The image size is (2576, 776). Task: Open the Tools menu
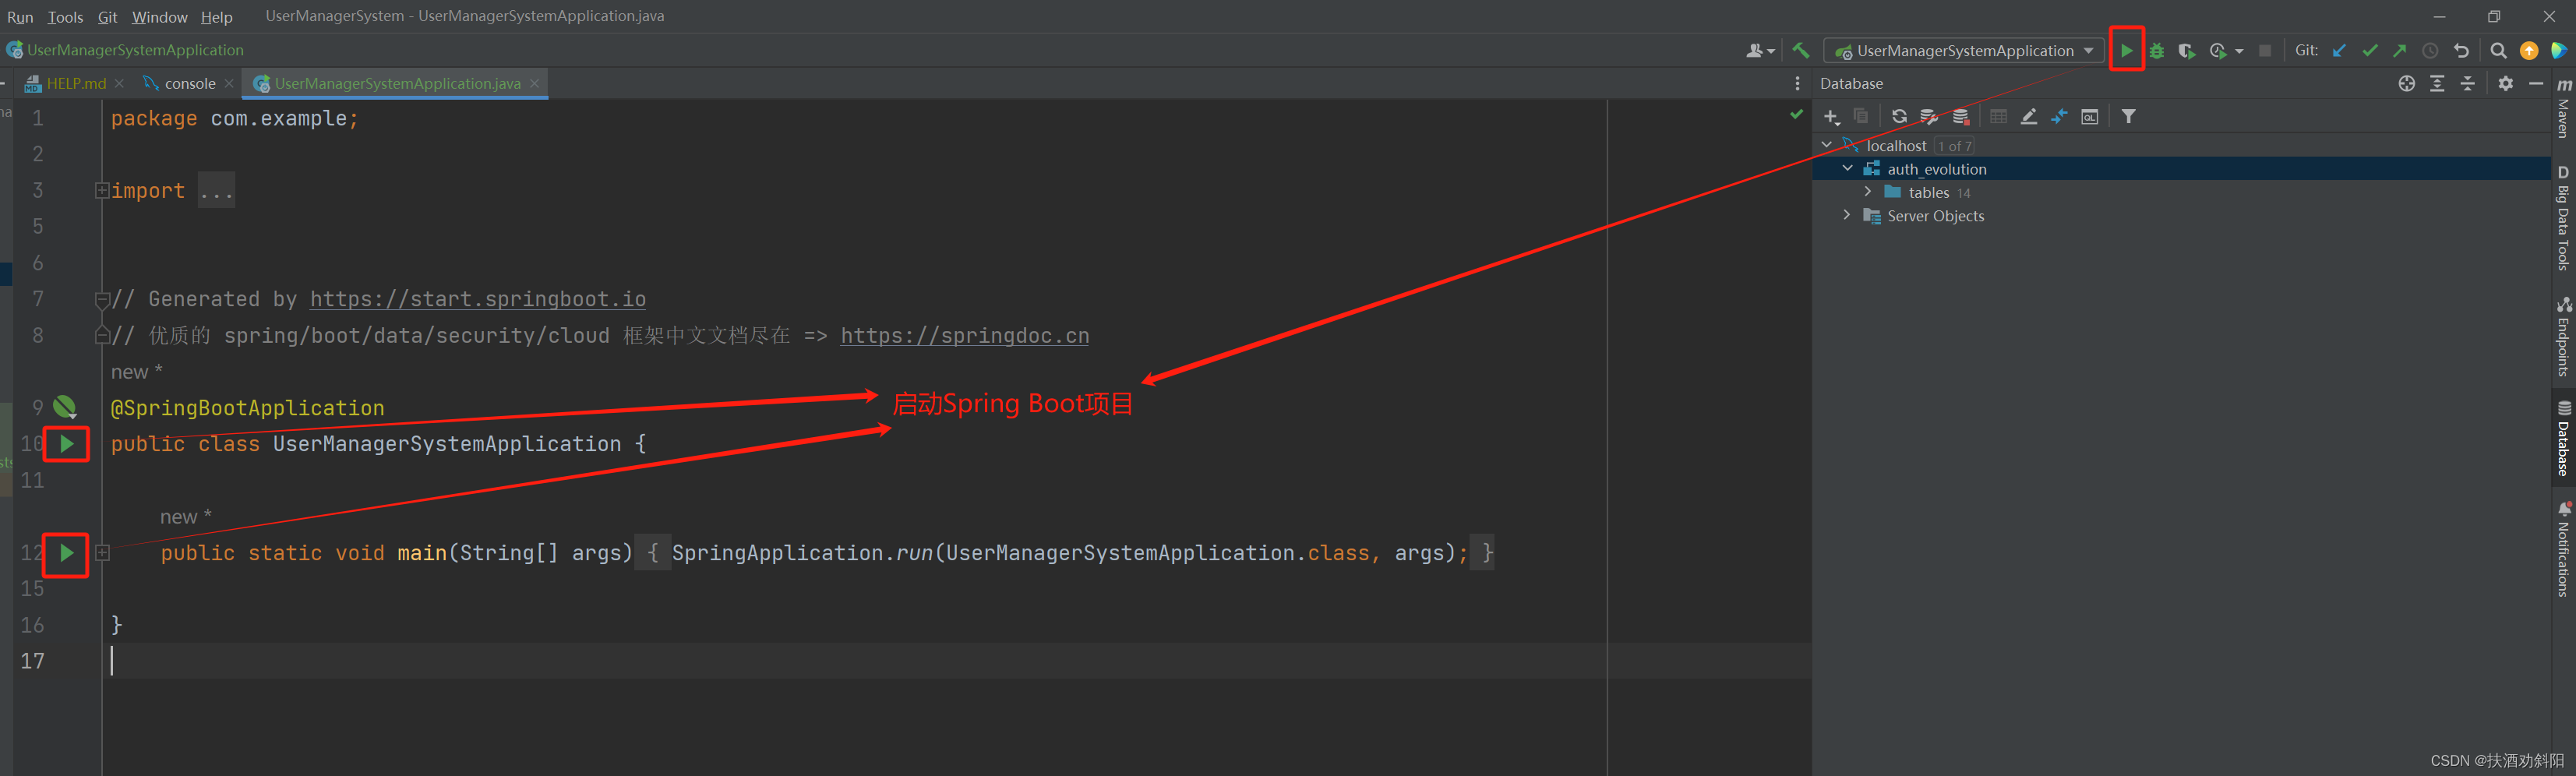click(x=65, y=17)
